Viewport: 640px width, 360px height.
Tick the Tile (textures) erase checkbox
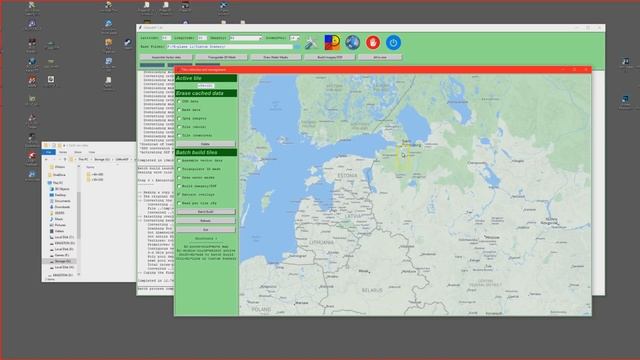point(179,135)
